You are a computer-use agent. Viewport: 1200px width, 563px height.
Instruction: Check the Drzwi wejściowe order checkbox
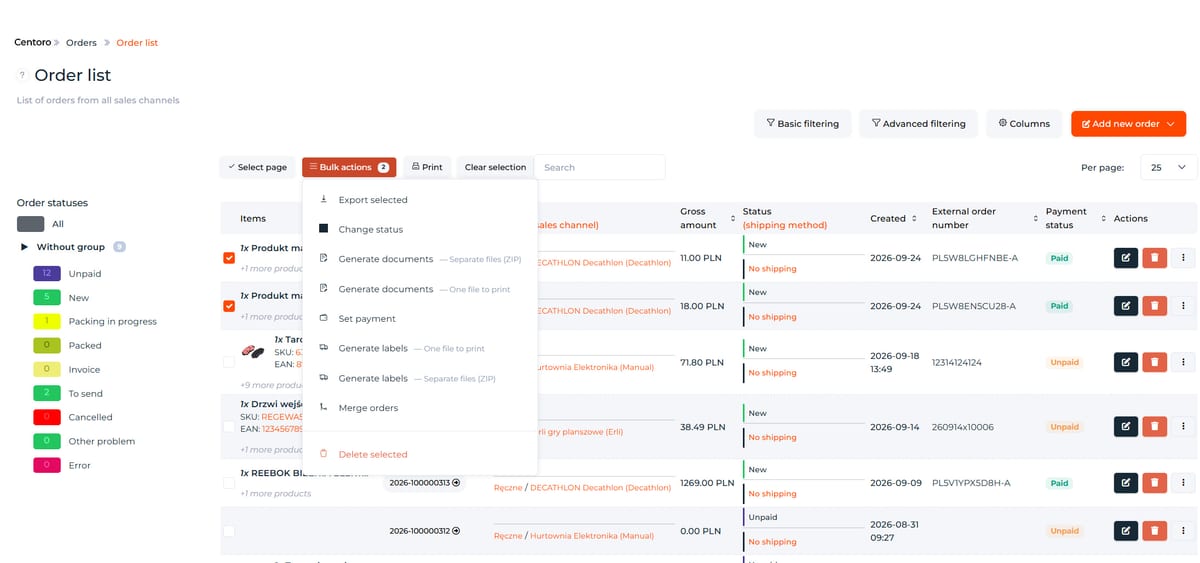coord(229,427)
